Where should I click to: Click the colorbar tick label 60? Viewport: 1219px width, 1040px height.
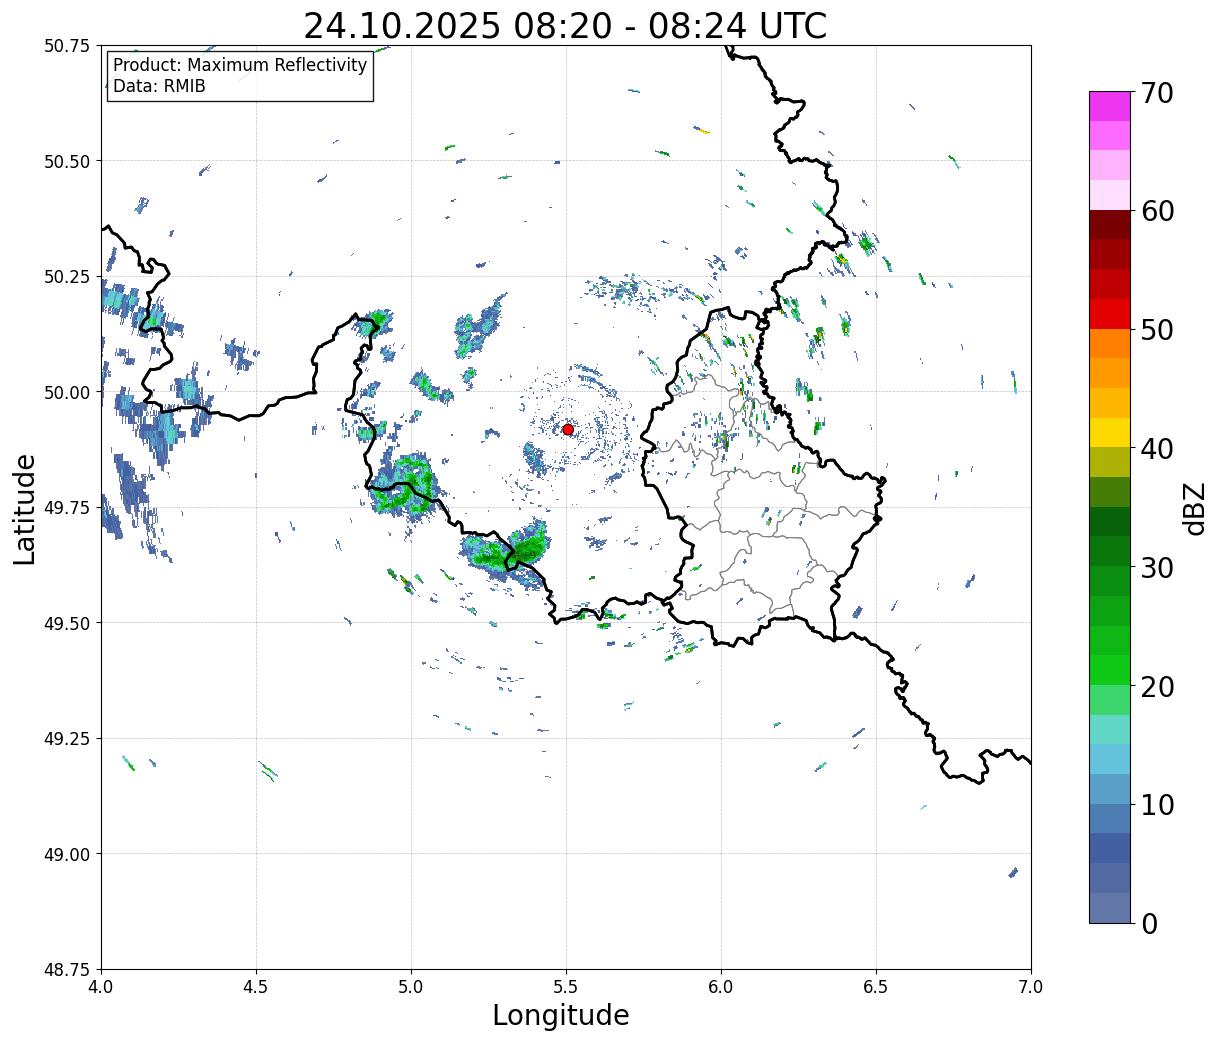pyautogui.click(x=1156, y=211)
